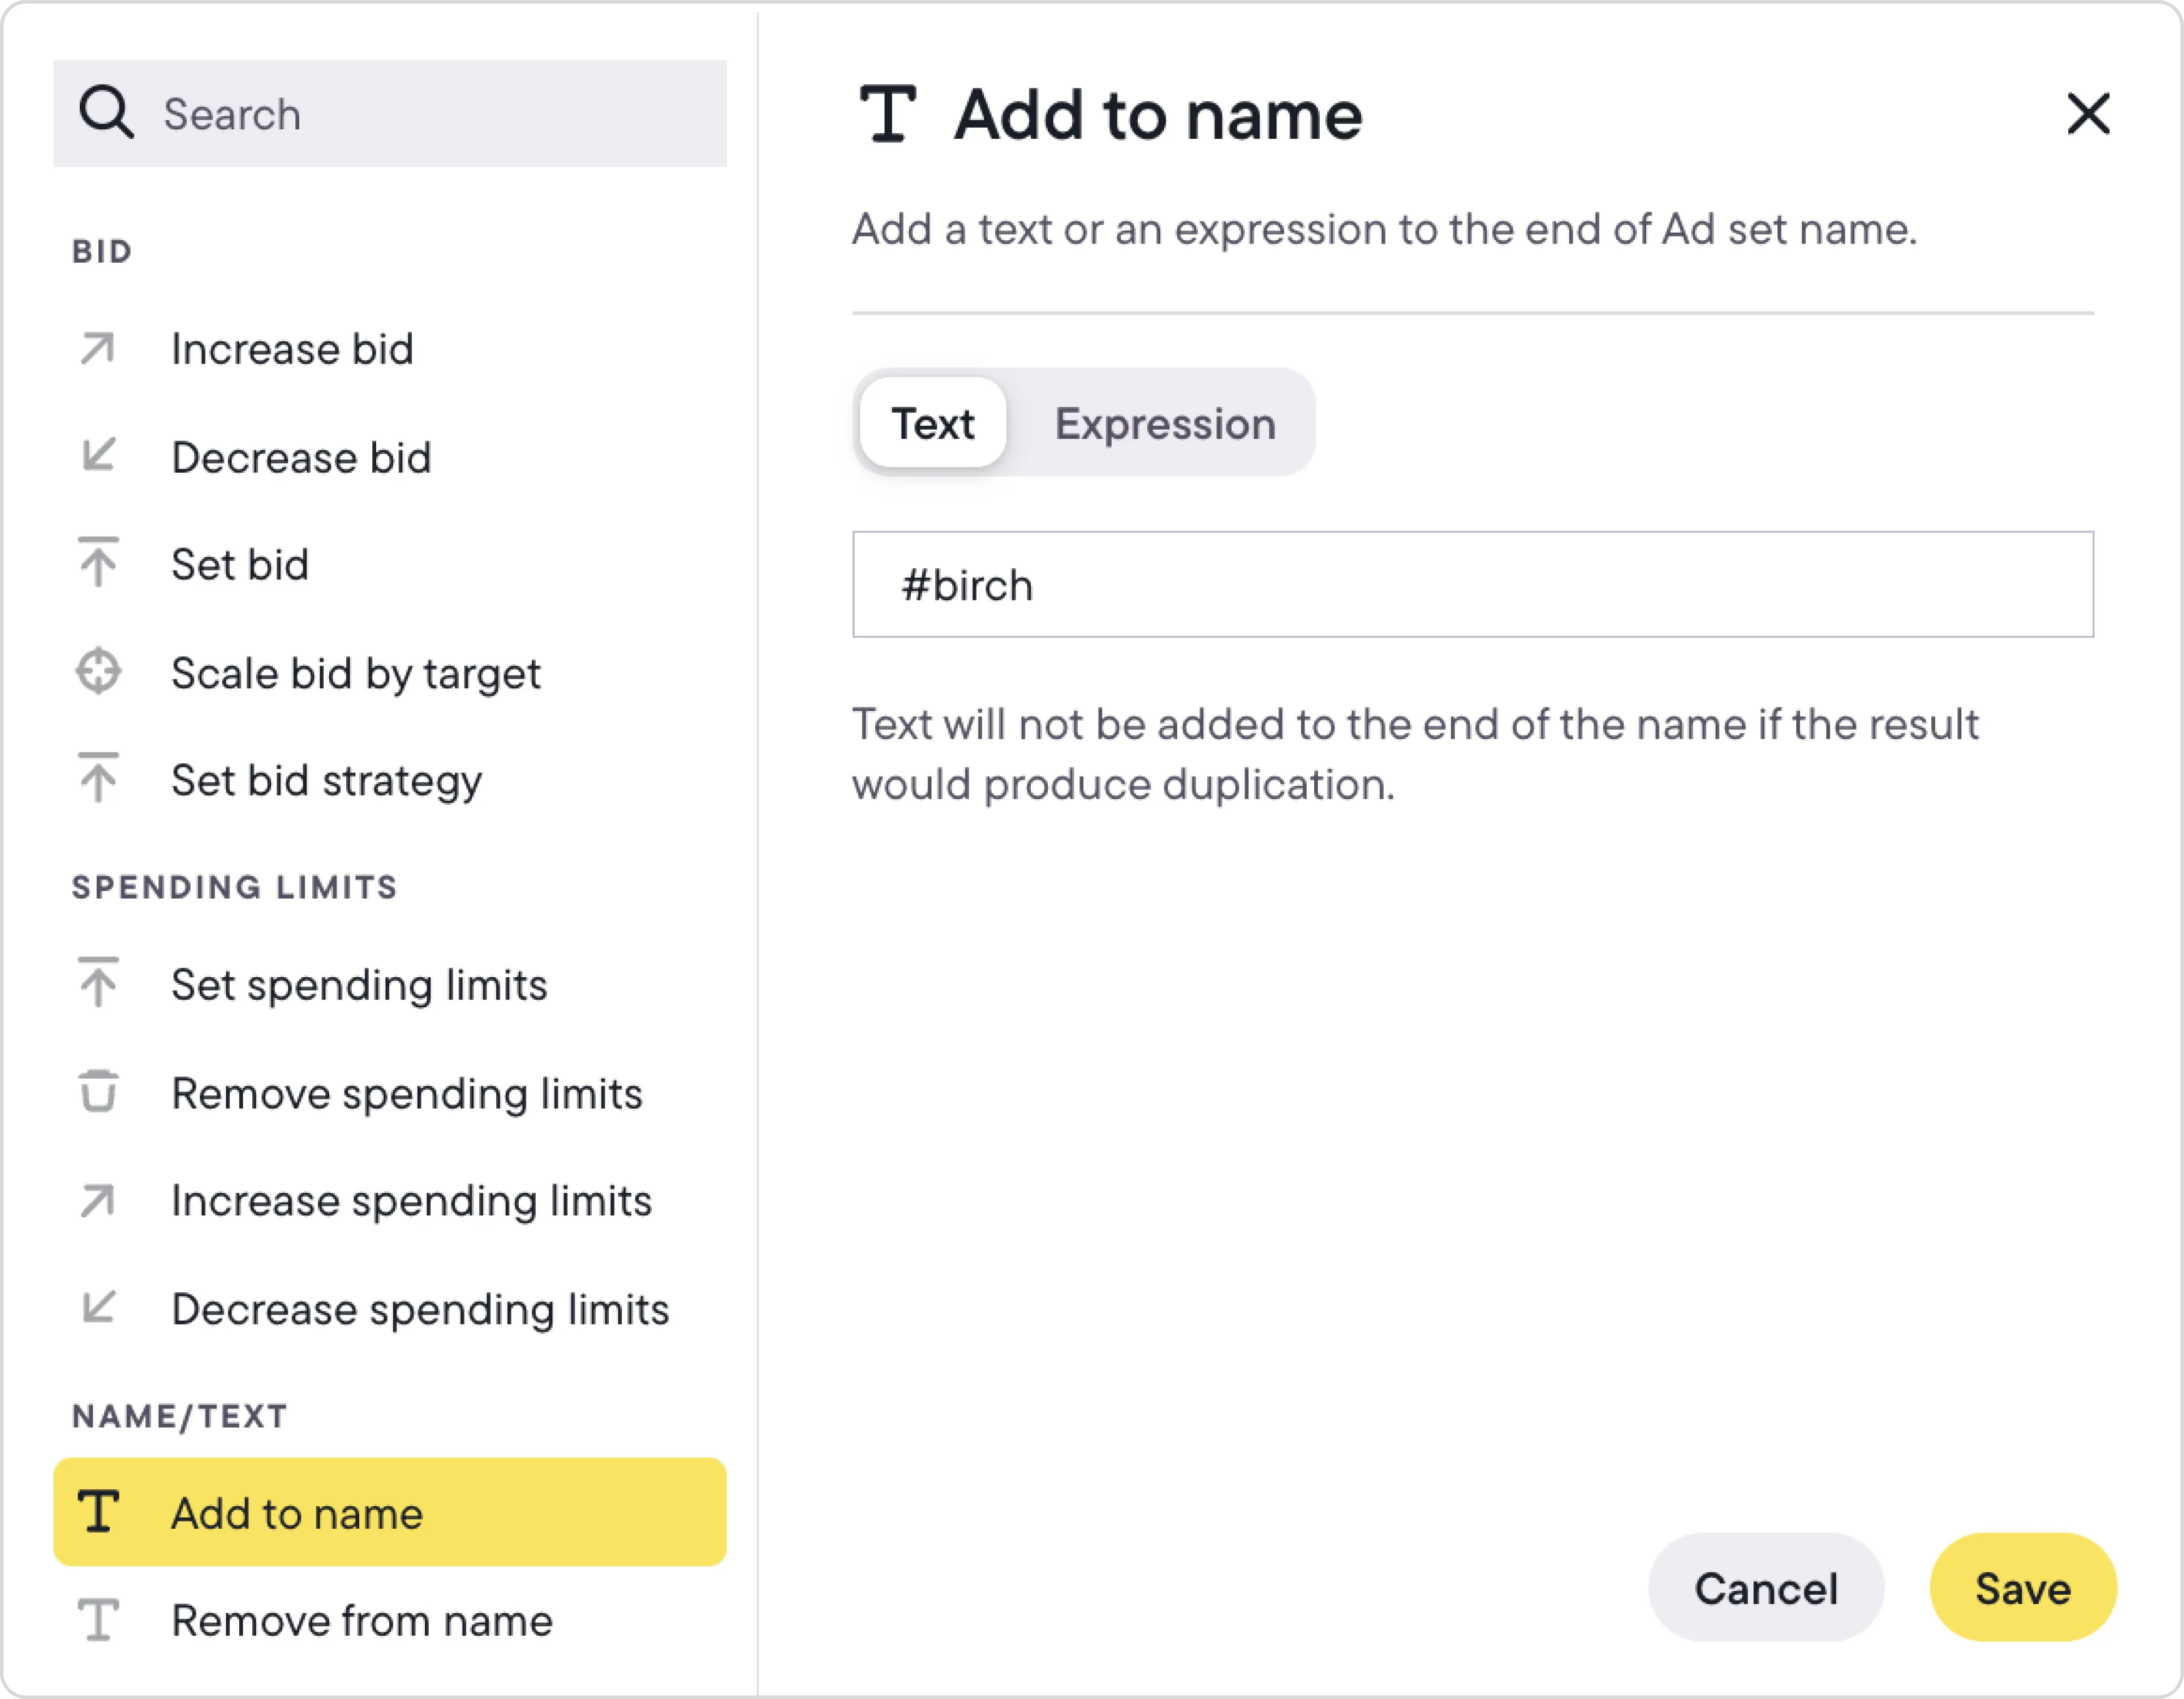2184x1699 pixels.
Task: Click the #birch text input field
Action: pyautogui.click(x=1472, y=585)
